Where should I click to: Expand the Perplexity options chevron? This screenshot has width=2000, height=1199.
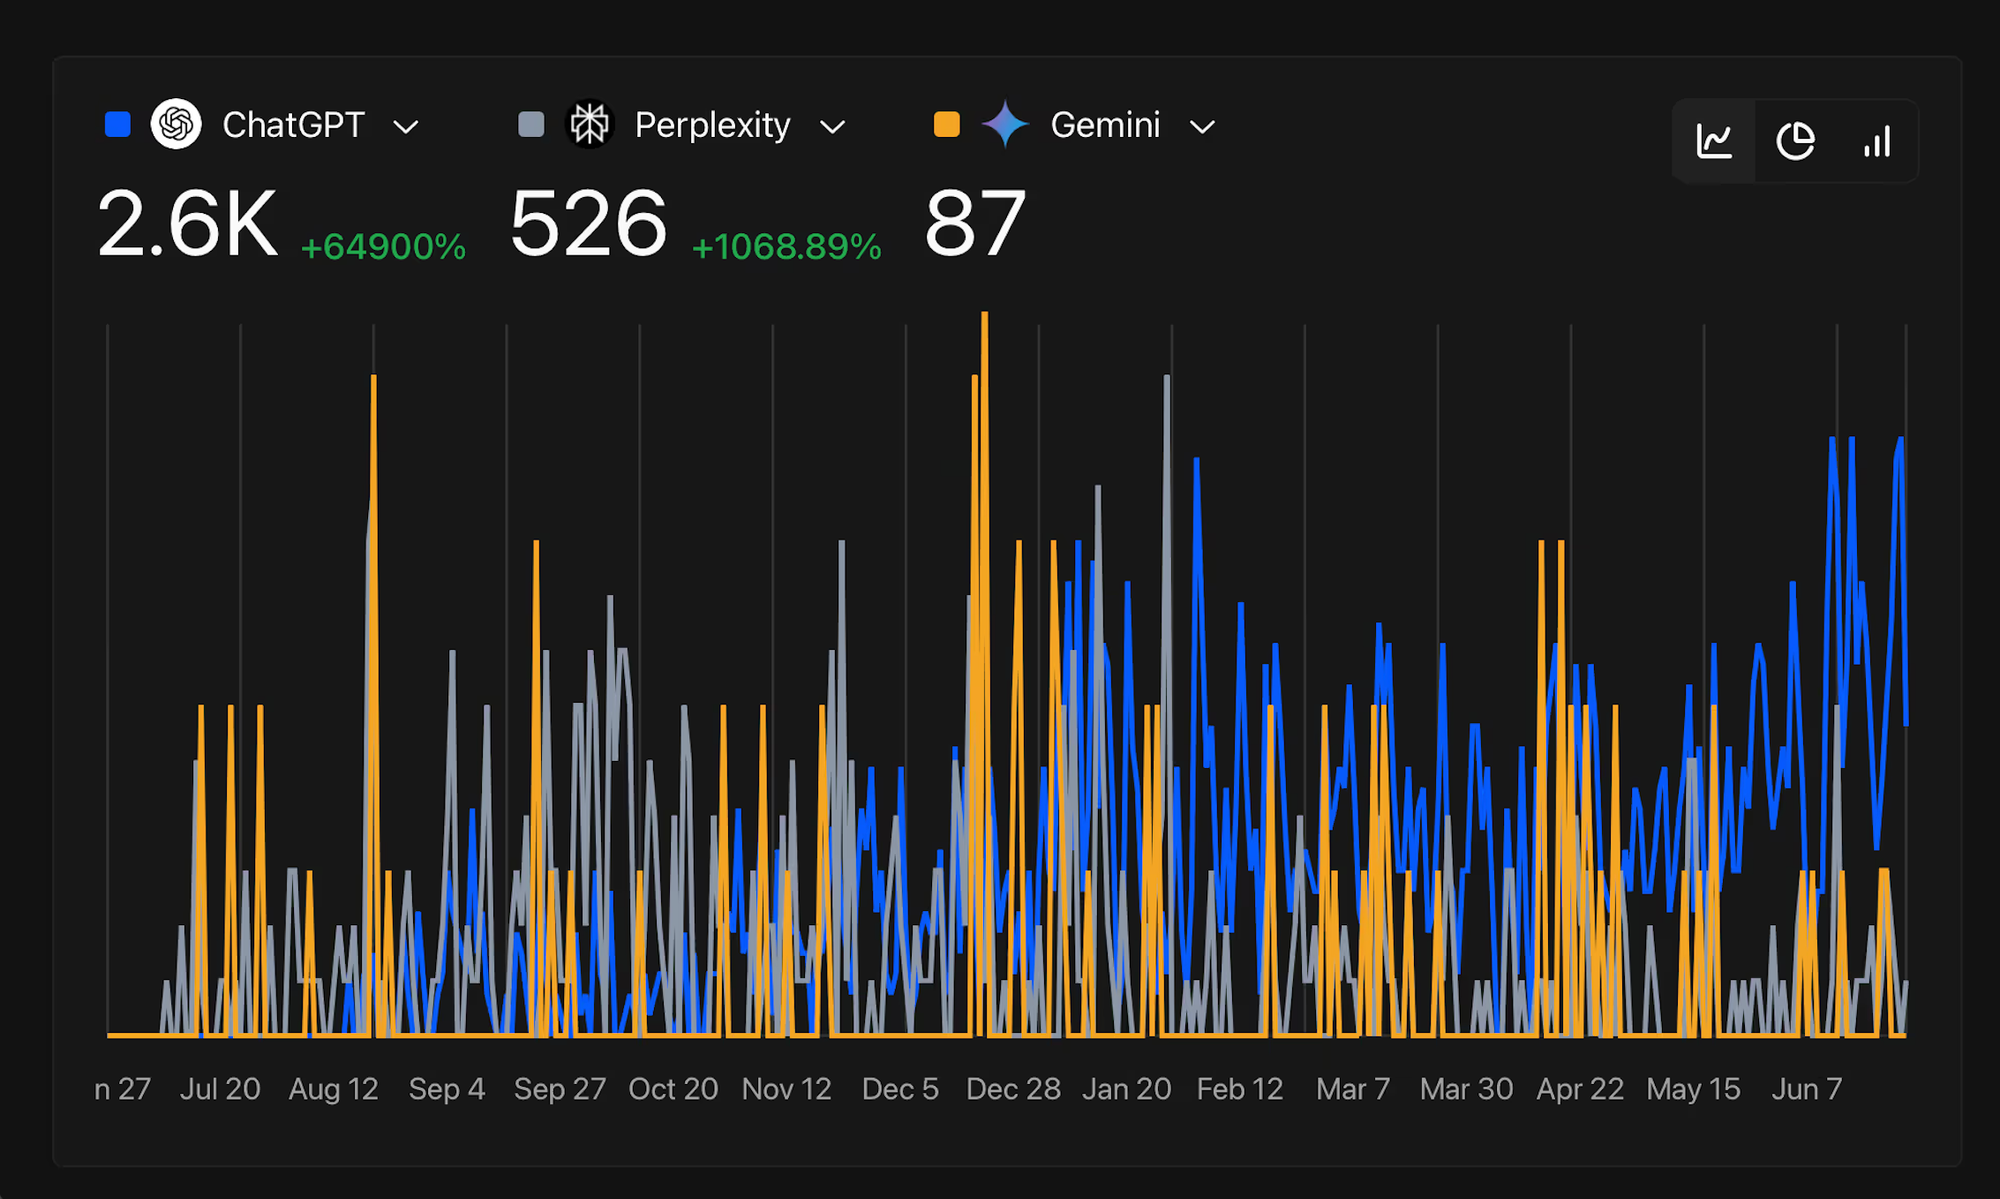click(x=833, y=127)
